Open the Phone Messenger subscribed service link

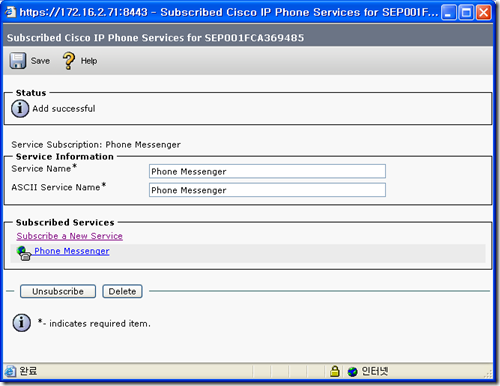pyautogui.click(x=72, y=251)
